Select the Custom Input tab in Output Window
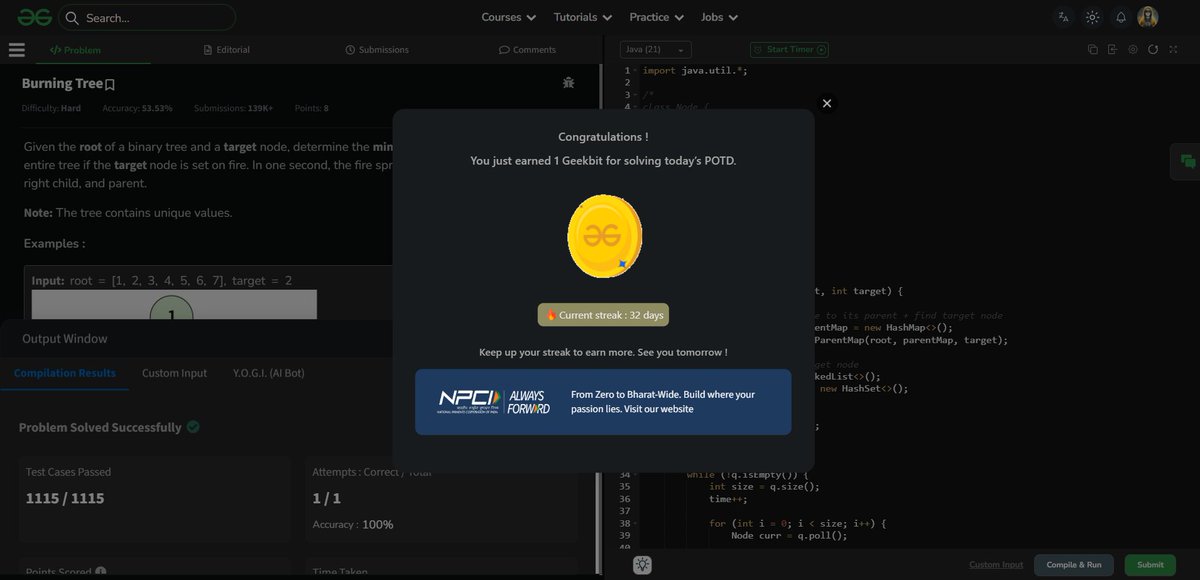 click(174, 373)
